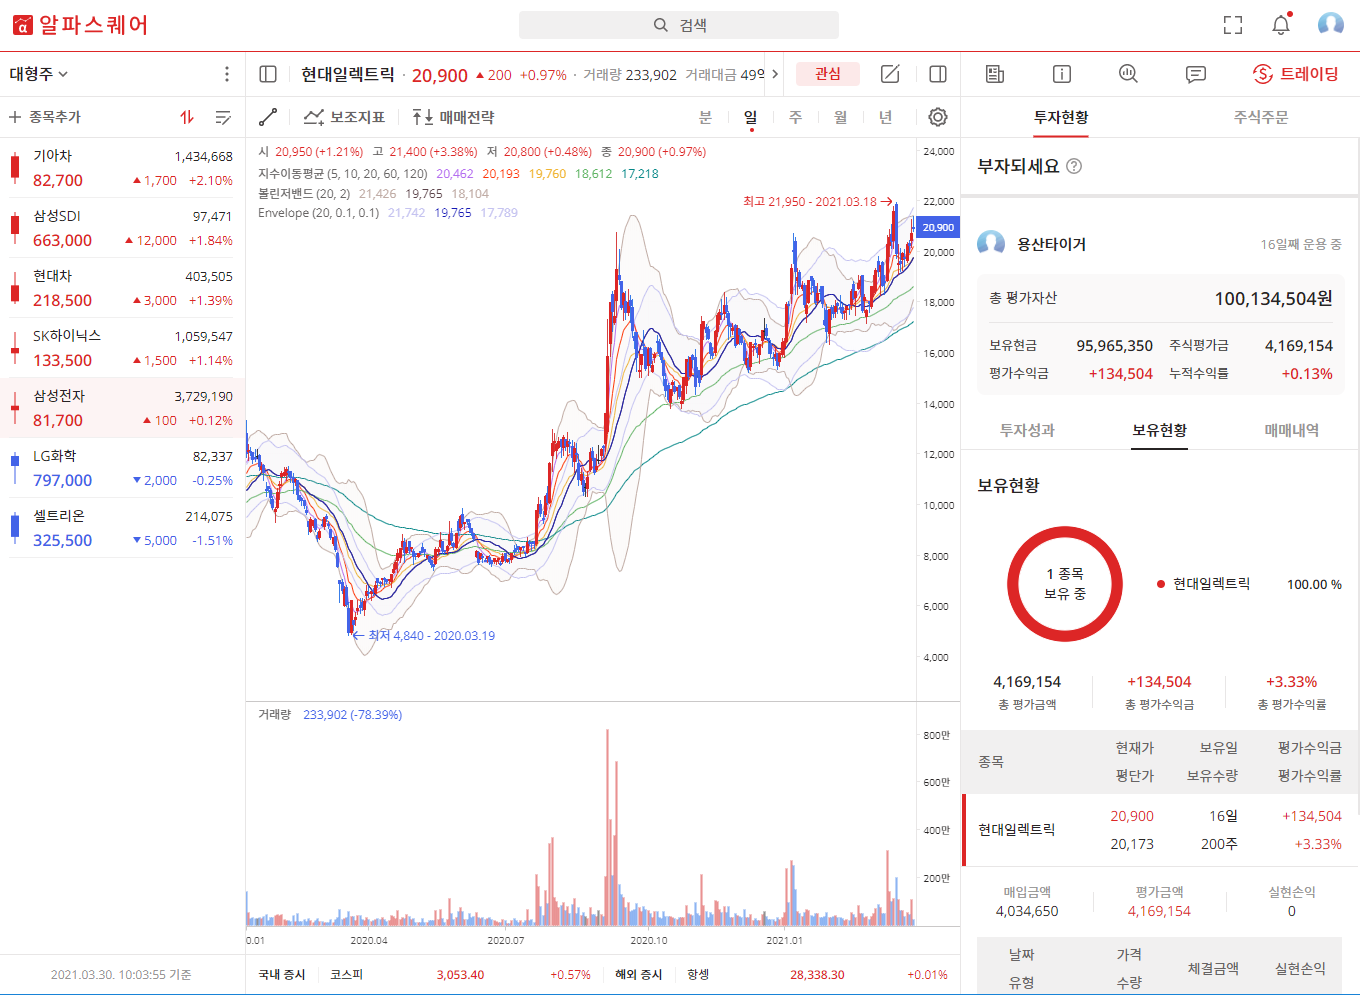Focus the 검색 search field
The width and height of the screenshot is (1360, 995).
pos(679,25)
